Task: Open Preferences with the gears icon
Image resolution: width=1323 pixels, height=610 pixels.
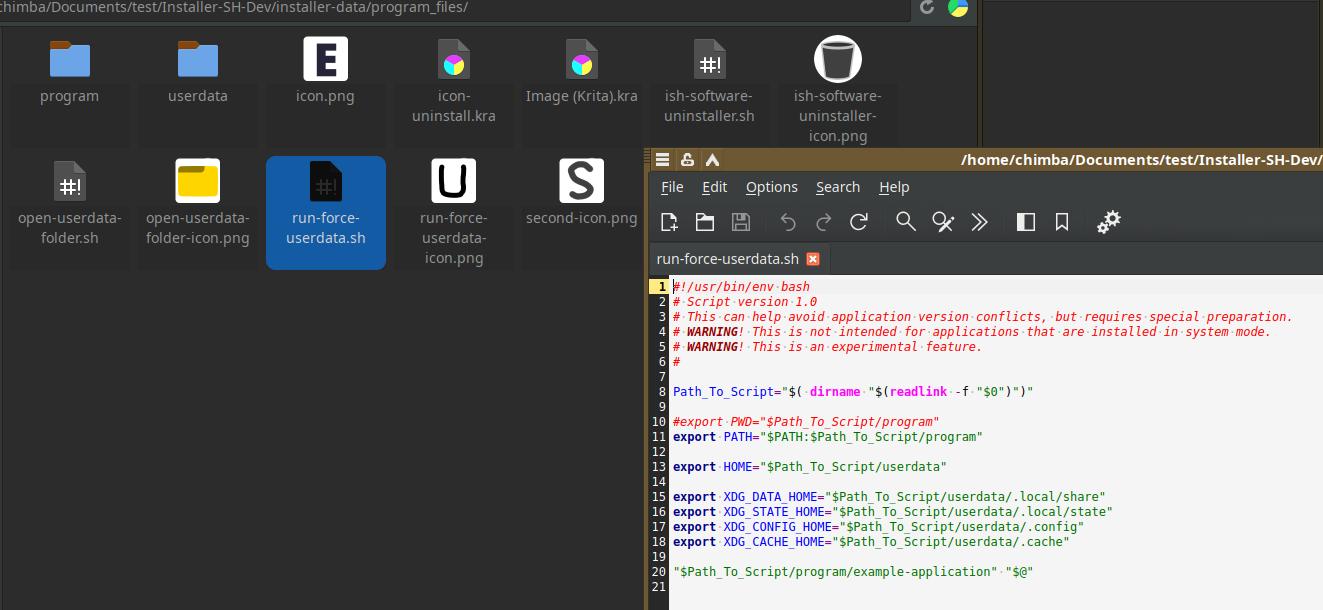Action: click(1108, 222)
